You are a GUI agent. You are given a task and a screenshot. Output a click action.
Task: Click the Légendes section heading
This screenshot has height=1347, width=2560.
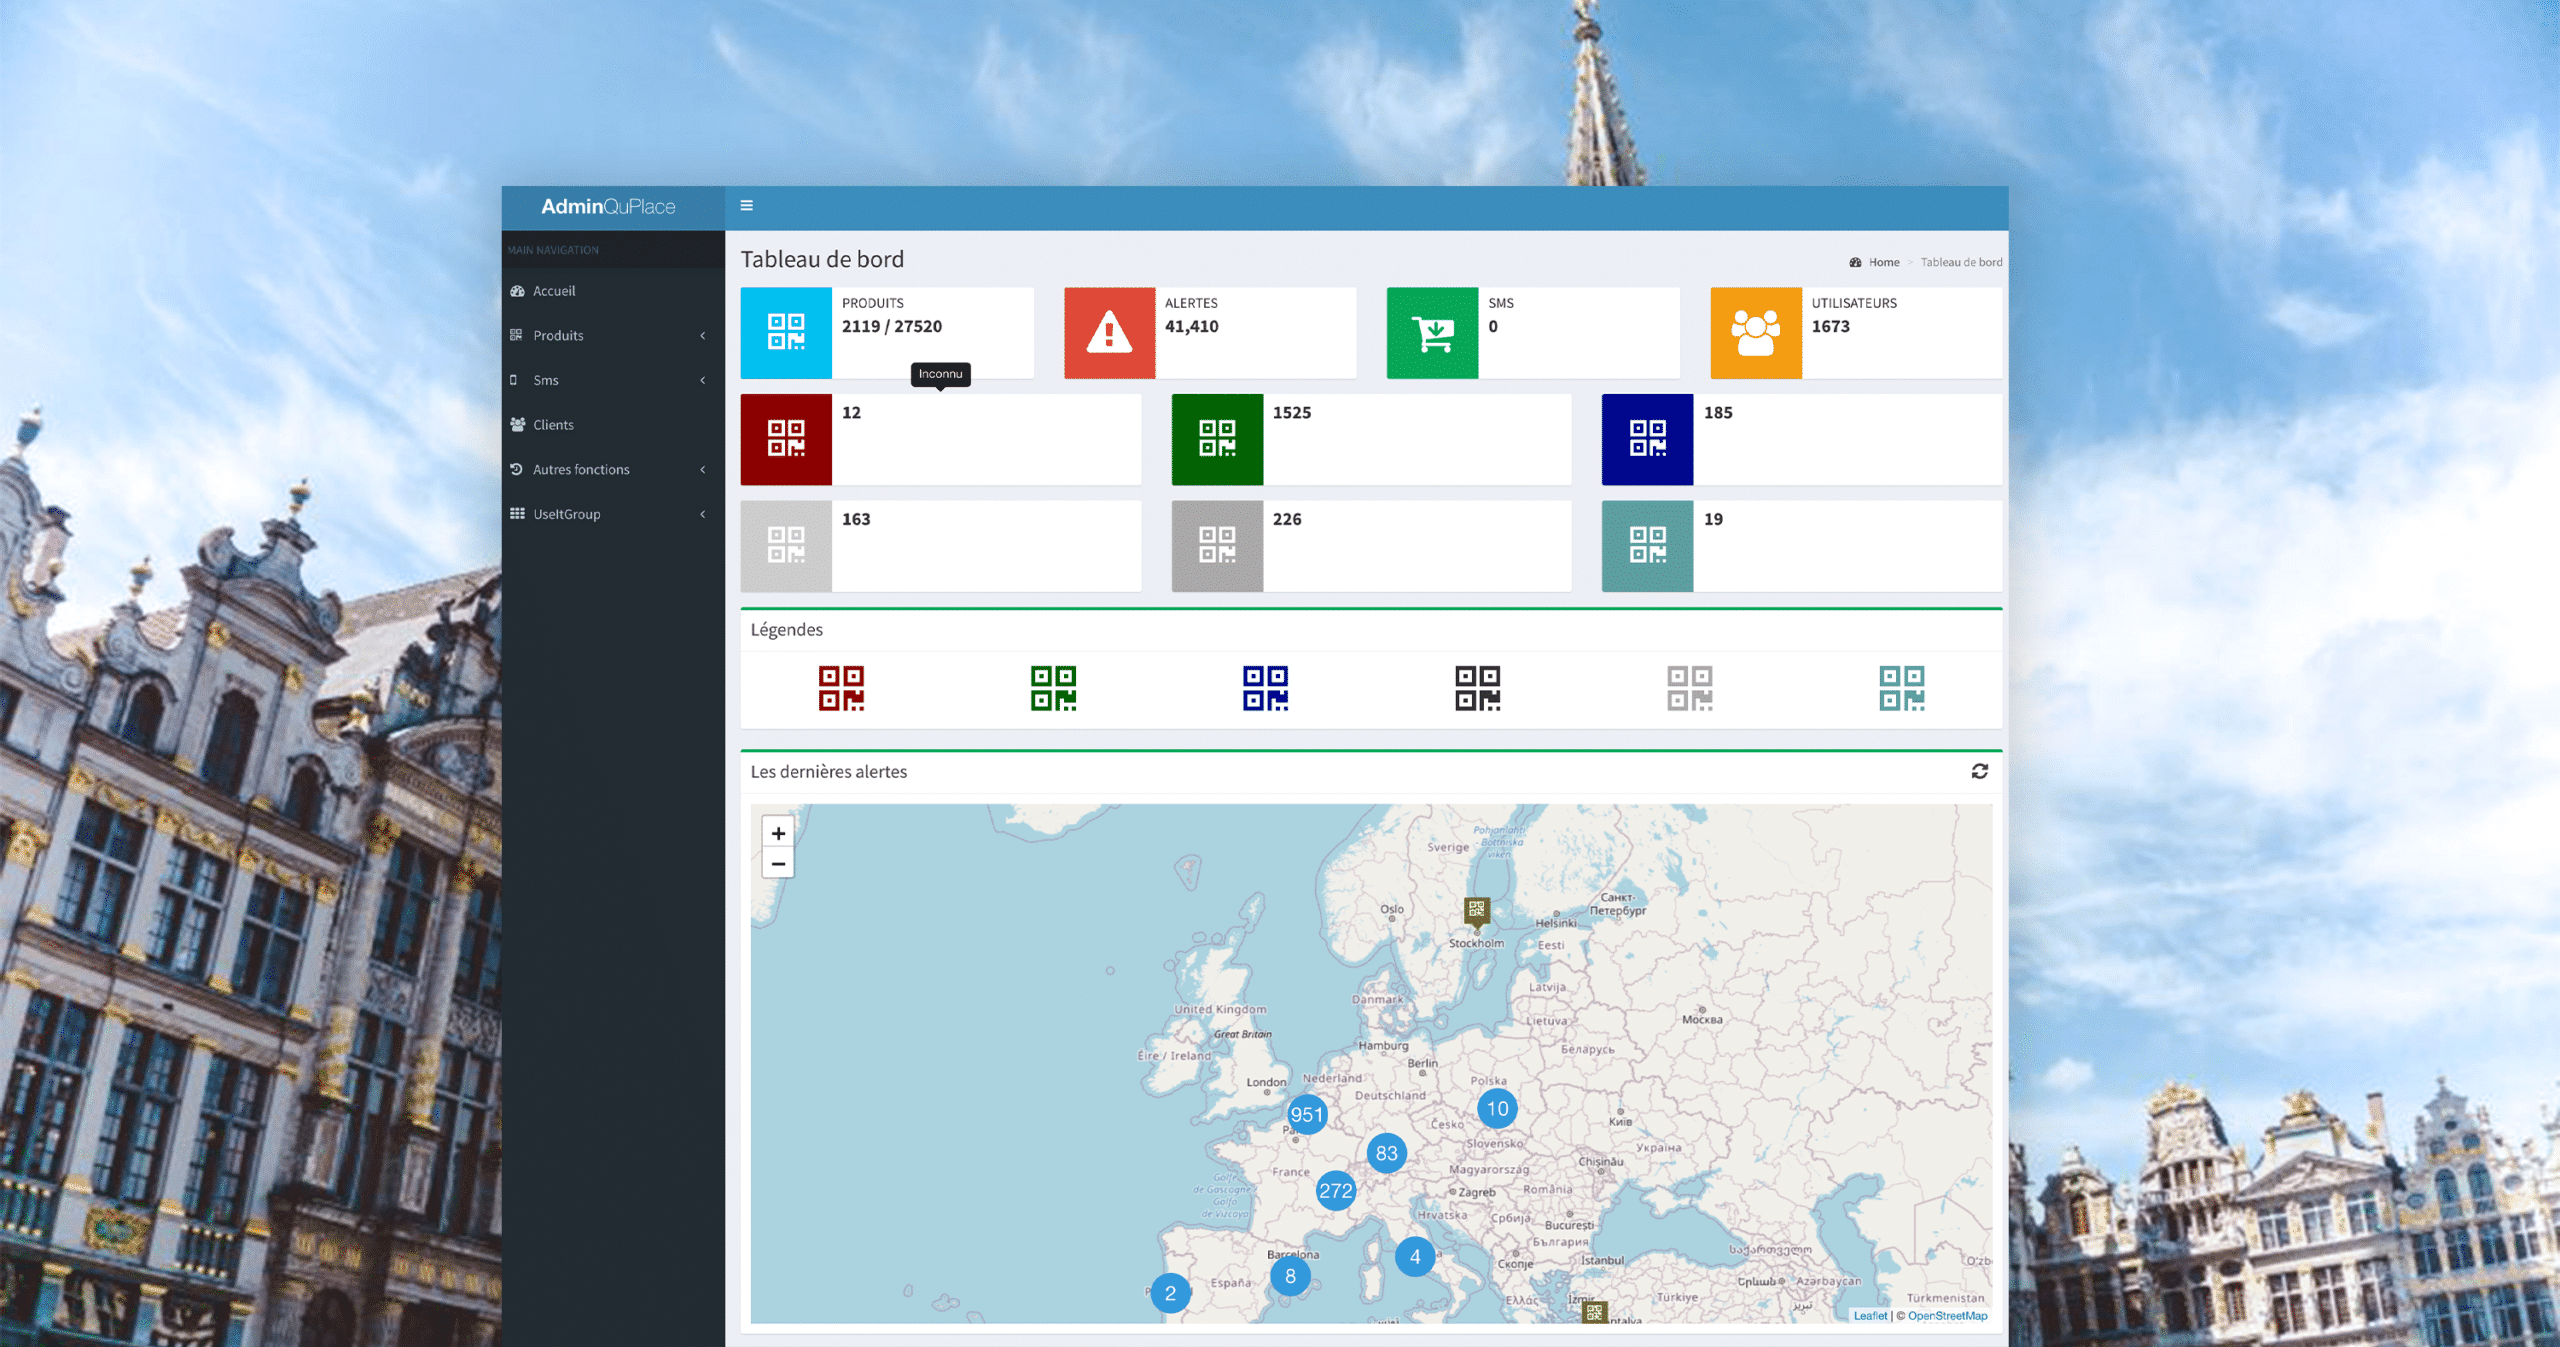[x=786, y=630]
